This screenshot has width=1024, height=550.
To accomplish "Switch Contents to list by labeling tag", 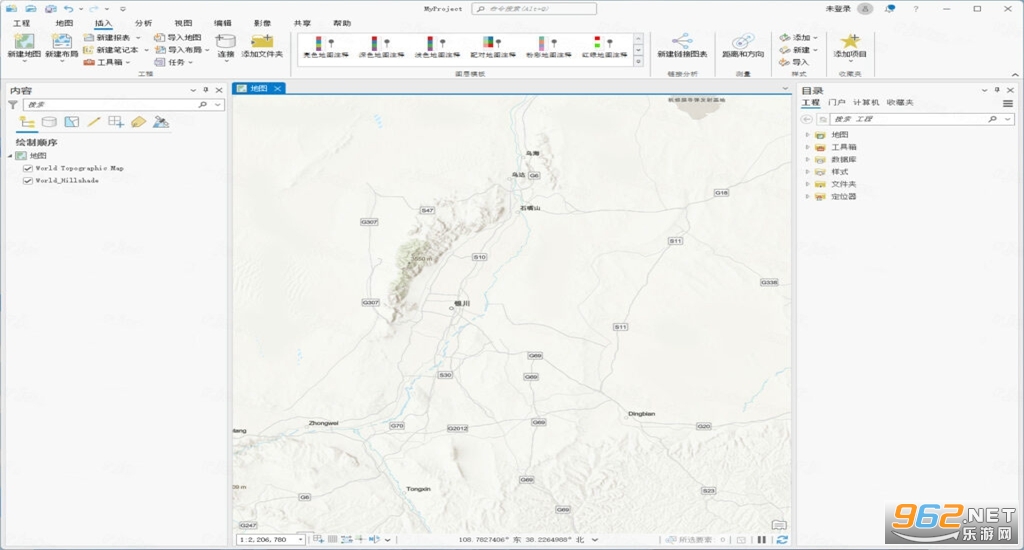I will coord(138,121).
